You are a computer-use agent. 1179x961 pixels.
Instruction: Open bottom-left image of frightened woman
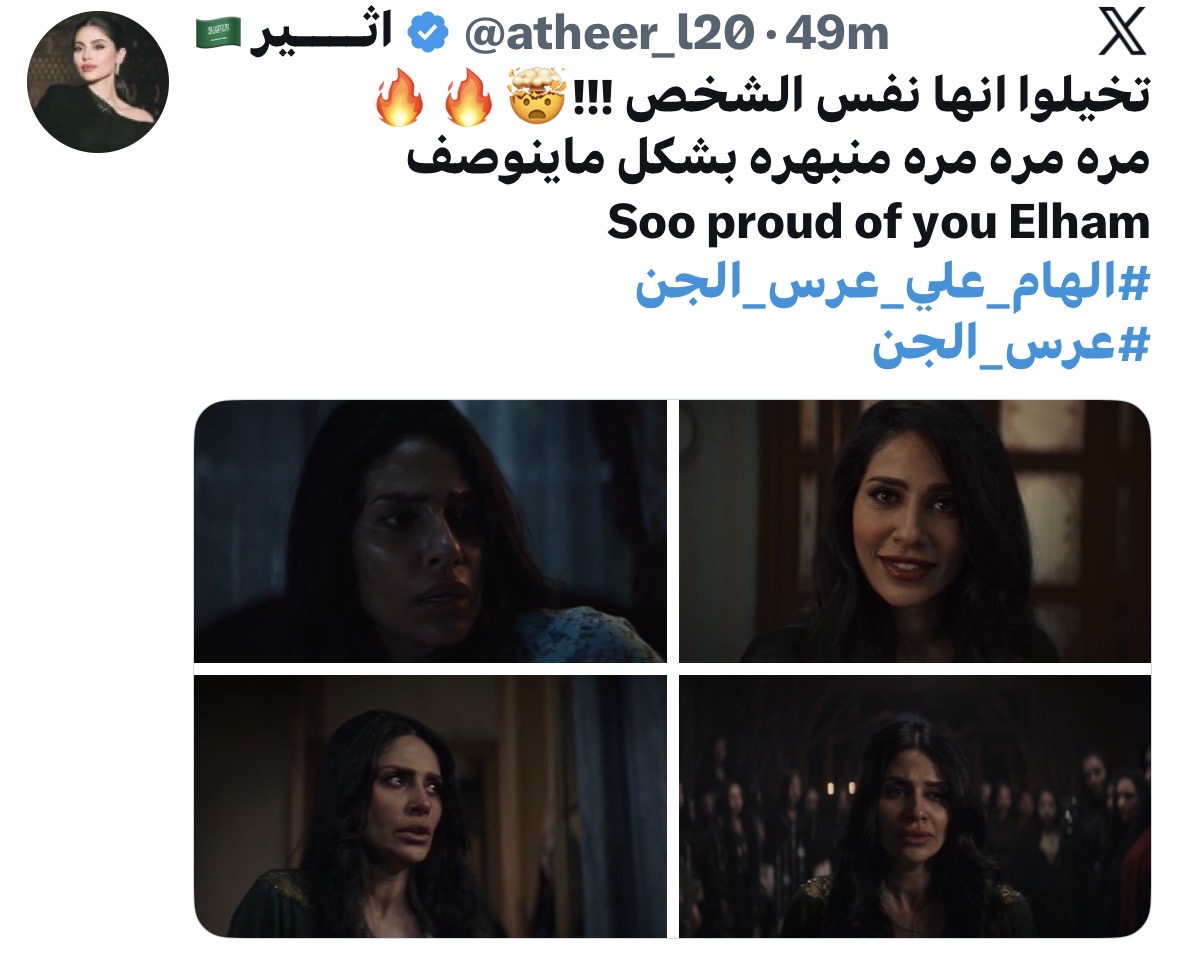[x=430, y=806]
